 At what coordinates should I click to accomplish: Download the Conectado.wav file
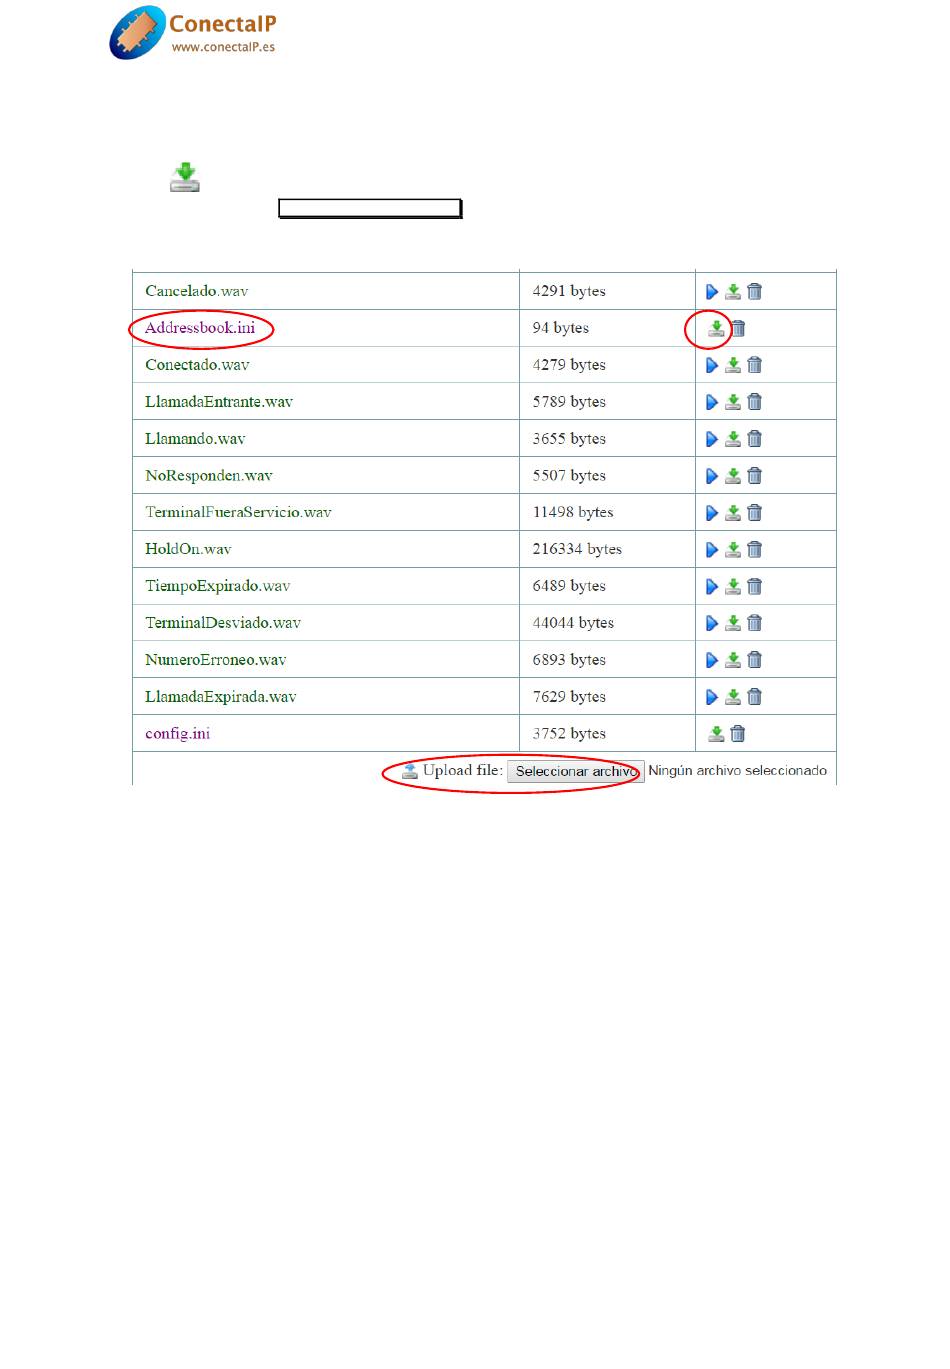[733, 365]
